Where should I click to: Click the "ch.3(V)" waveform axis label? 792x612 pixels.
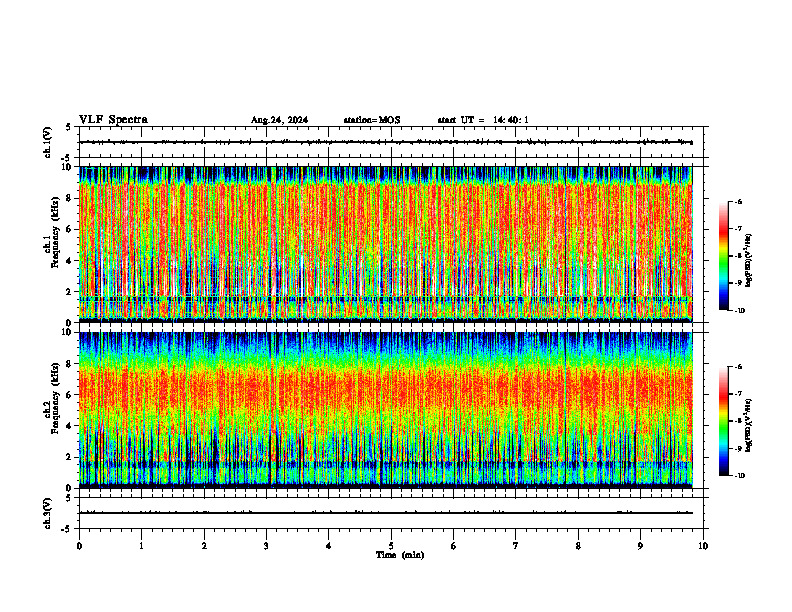tap(48, 513)
